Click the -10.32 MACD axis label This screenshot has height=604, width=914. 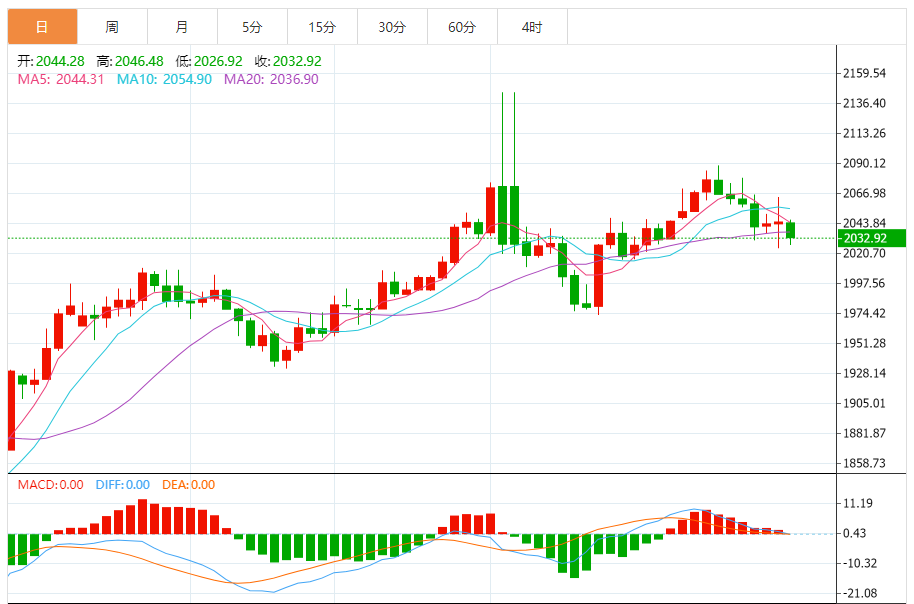[x=860, y=564]
